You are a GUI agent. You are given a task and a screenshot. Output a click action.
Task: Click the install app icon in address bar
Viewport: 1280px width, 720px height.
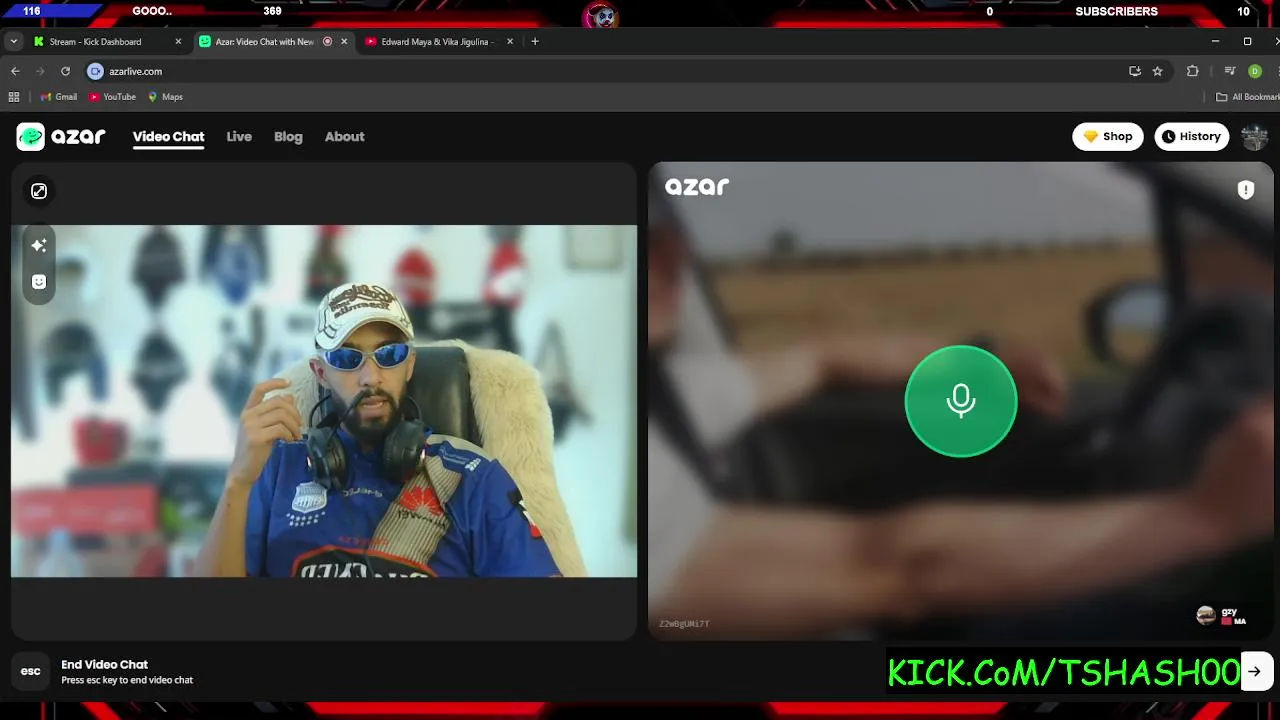click(x=1134, y=71)
